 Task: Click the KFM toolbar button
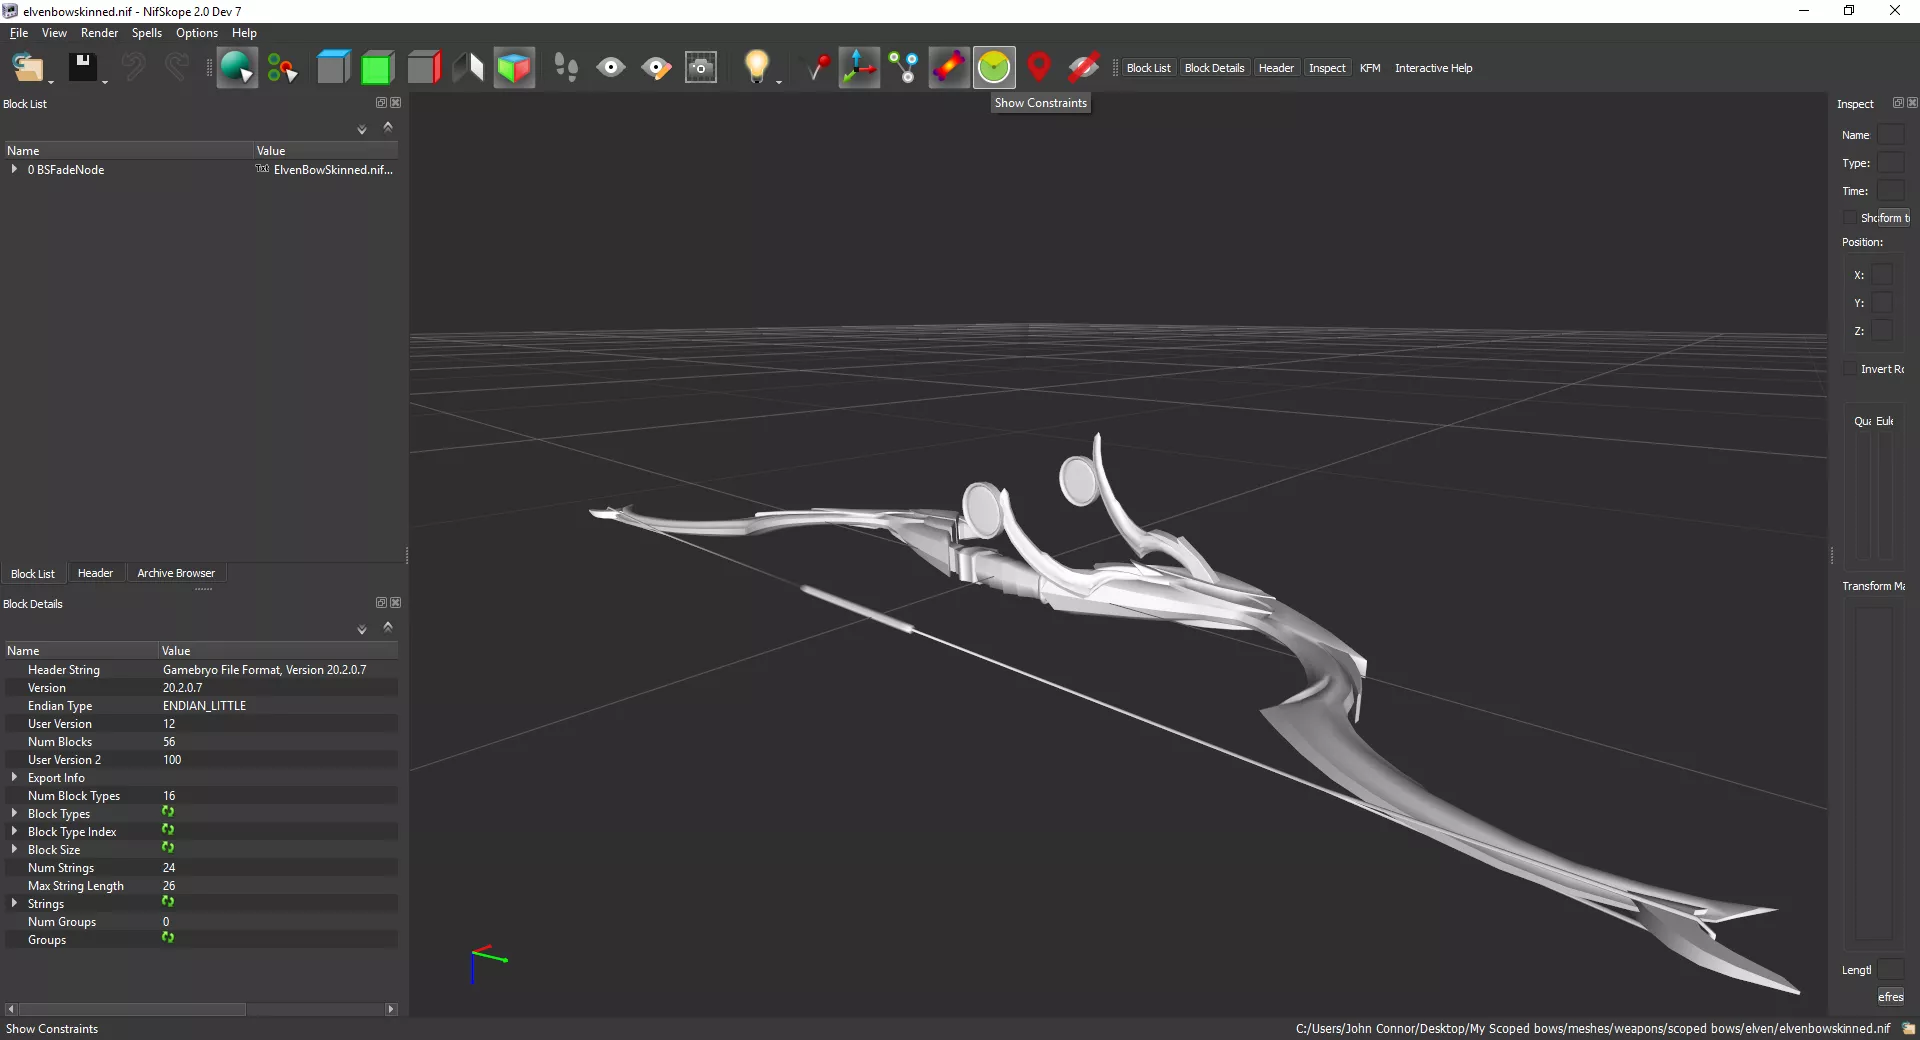(1370, 68)
